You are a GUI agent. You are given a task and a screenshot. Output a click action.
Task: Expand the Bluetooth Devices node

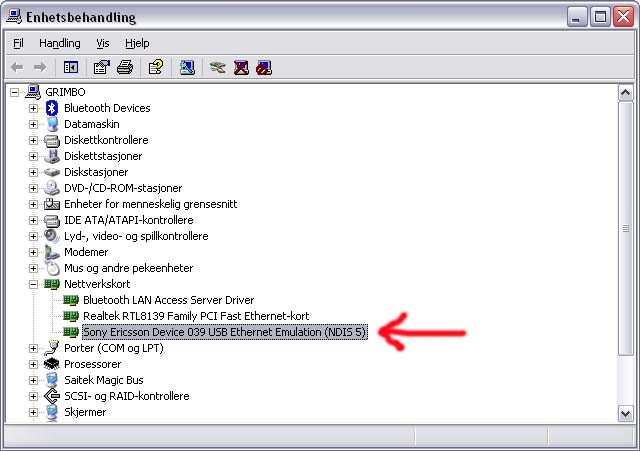(x=33, y=109)
